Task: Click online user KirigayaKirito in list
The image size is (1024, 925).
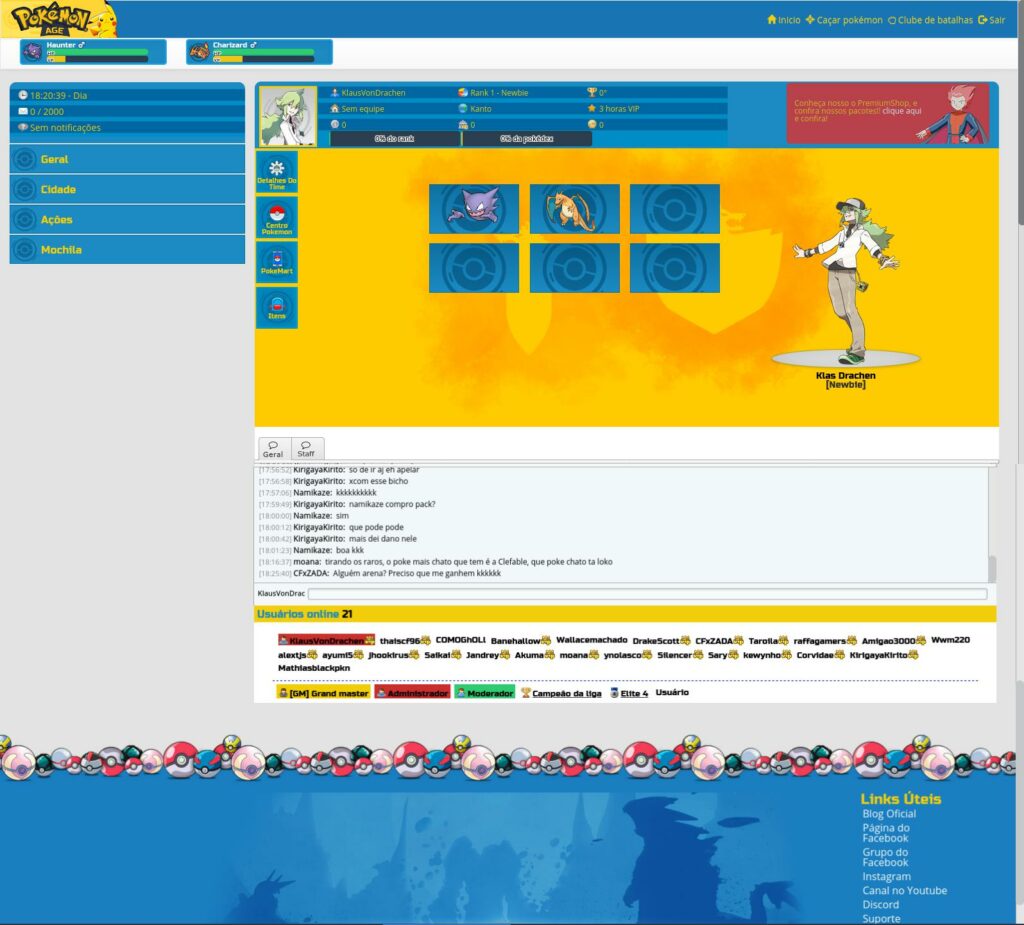Action: coord(884,655)
